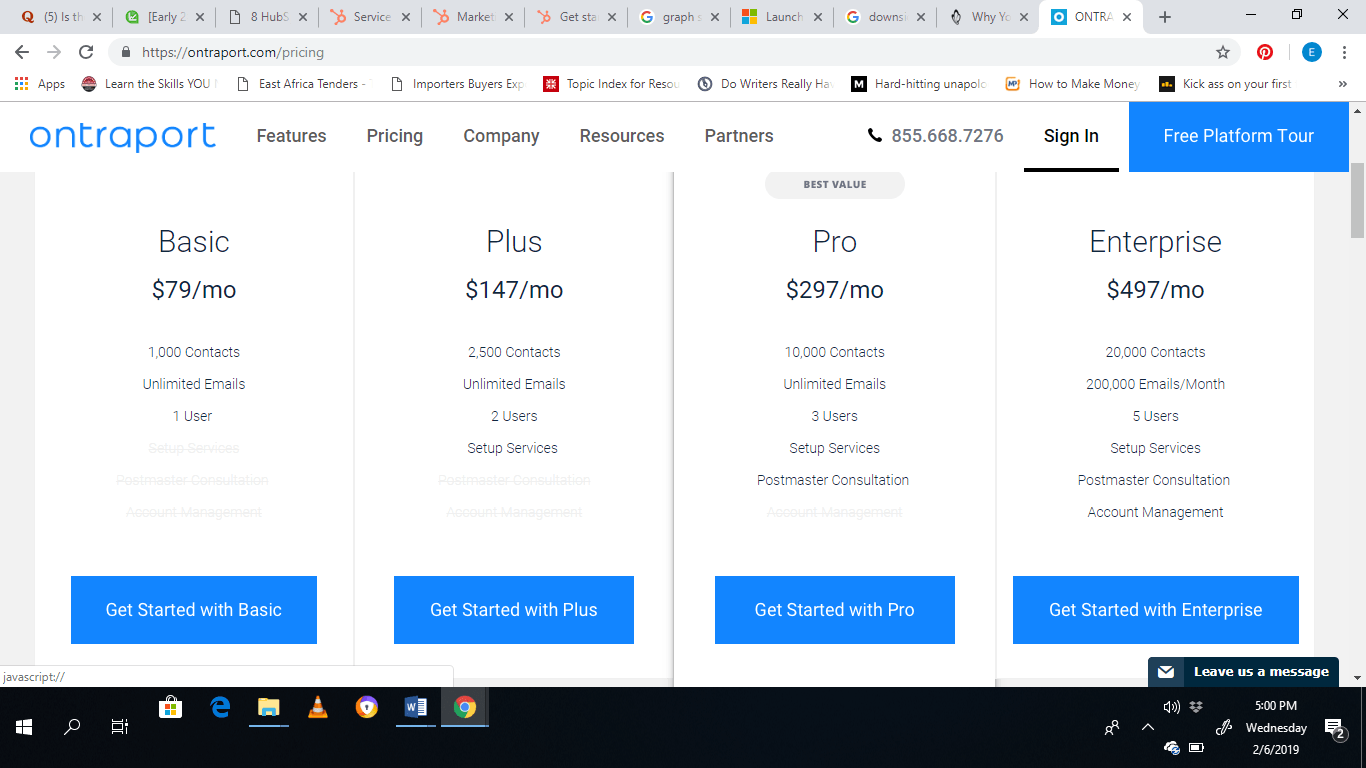The height and width of the screenshot is (768, 1366).
Task: Click the page vertical scrollbar thumb
Action: pyautogui.click(x=1357, y=200)
